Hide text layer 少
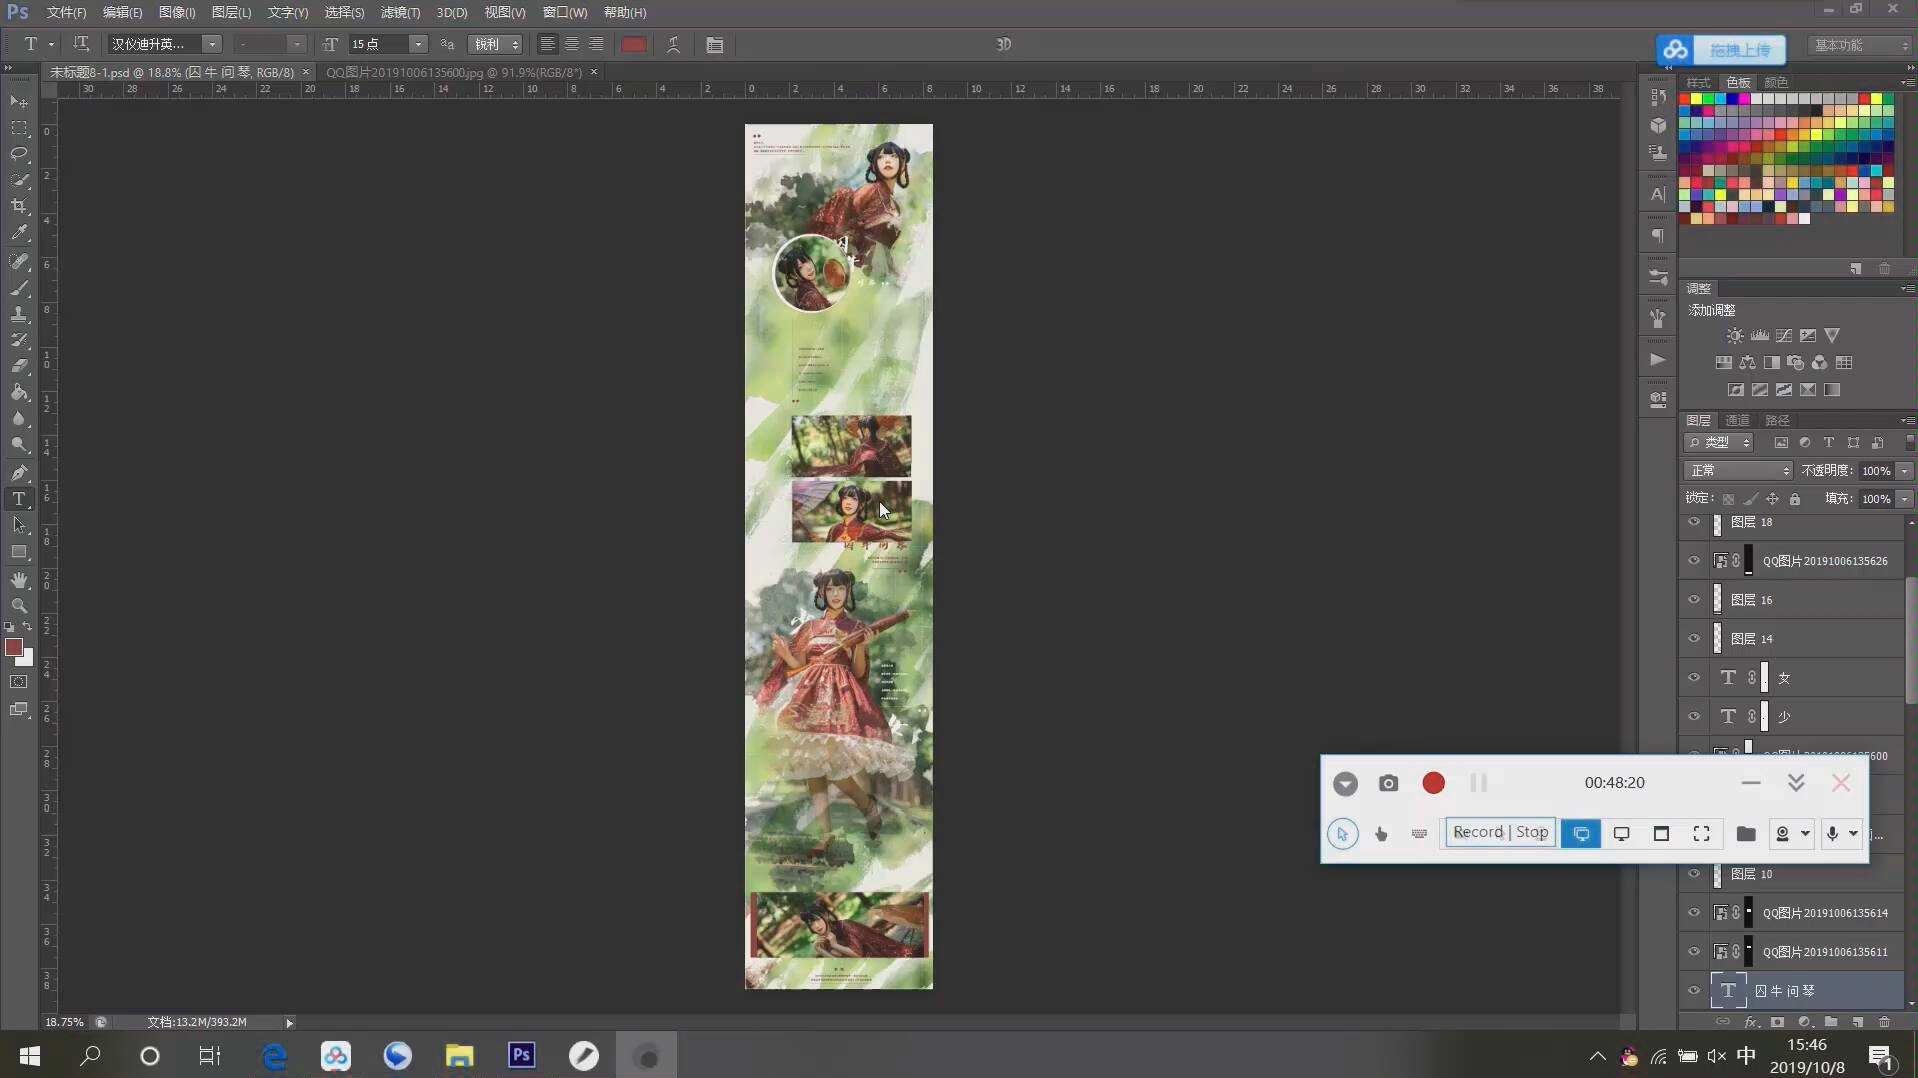 [x=1694, y=717]
